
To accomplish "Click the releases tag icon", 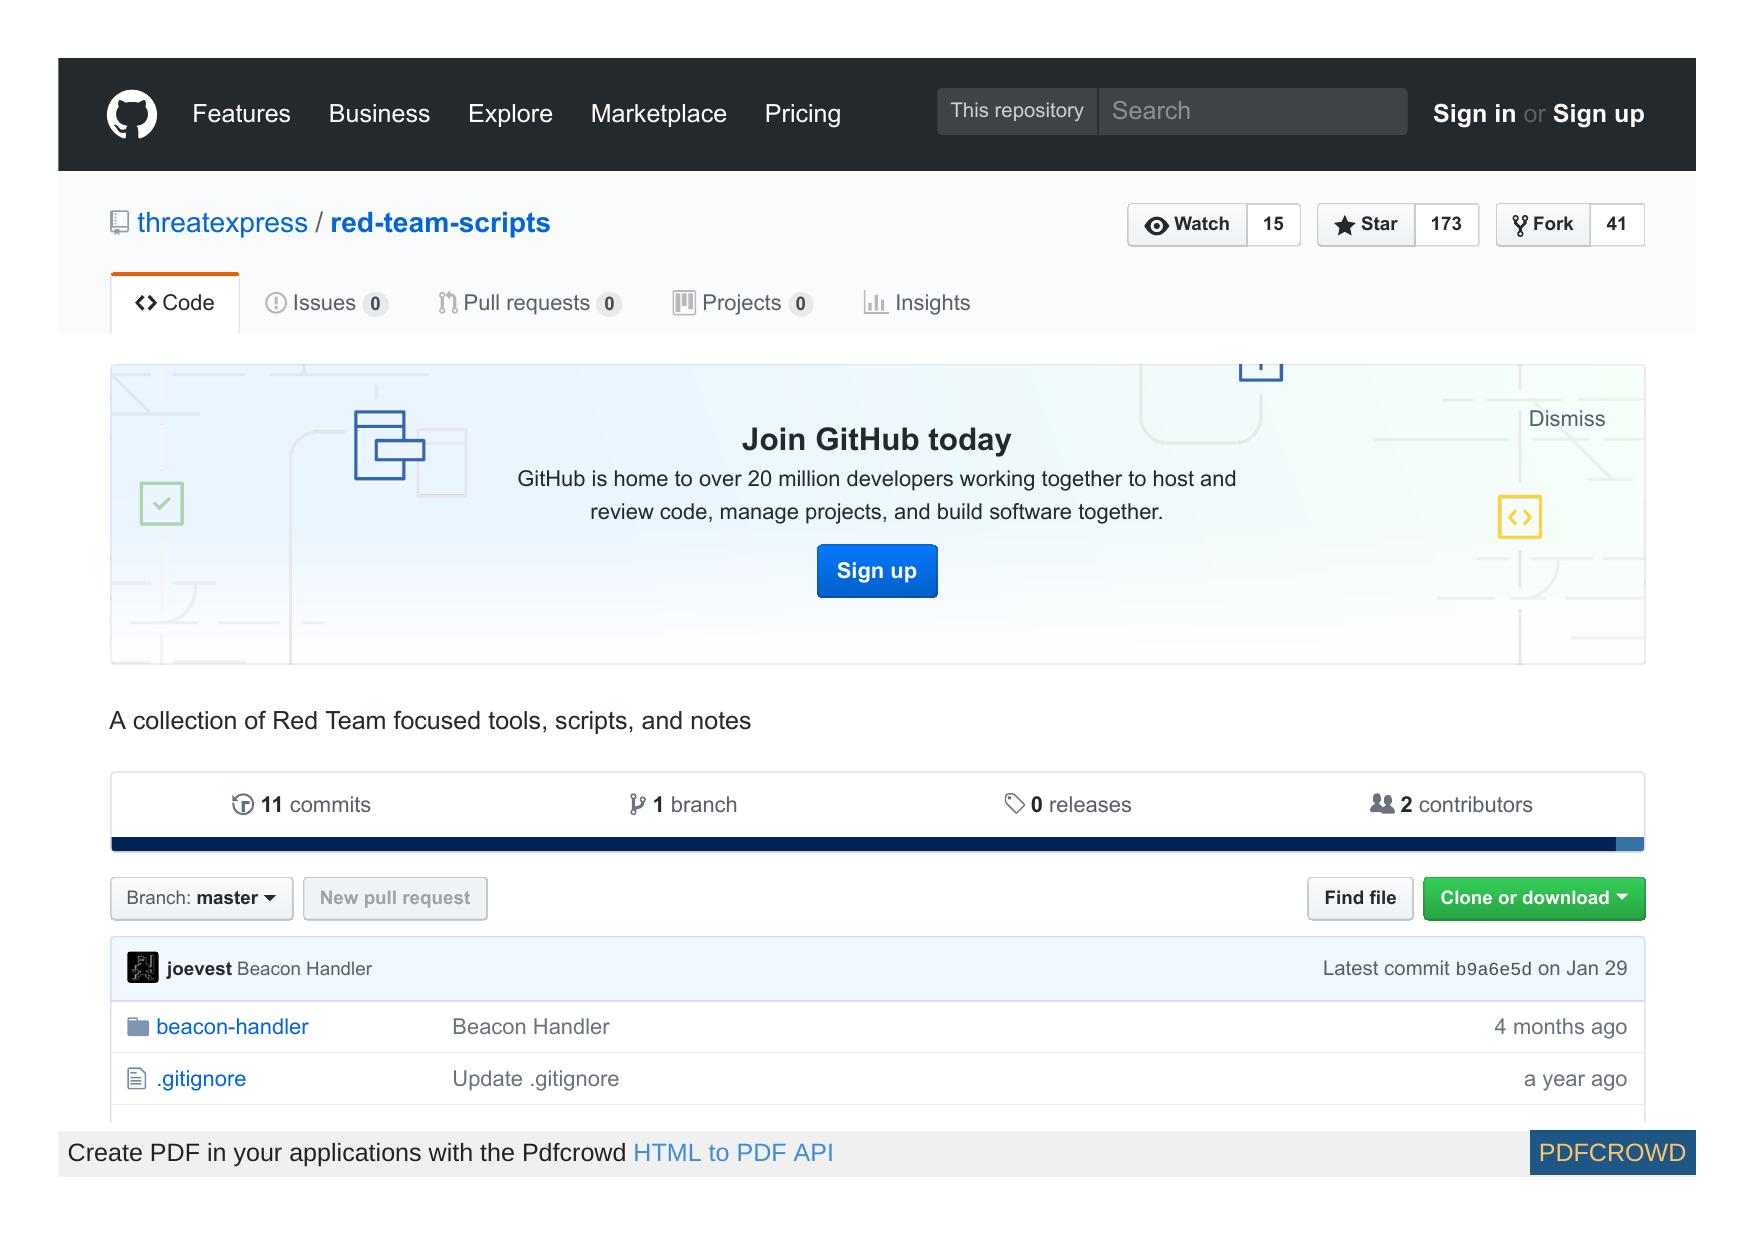I will tap(1013, 803).
